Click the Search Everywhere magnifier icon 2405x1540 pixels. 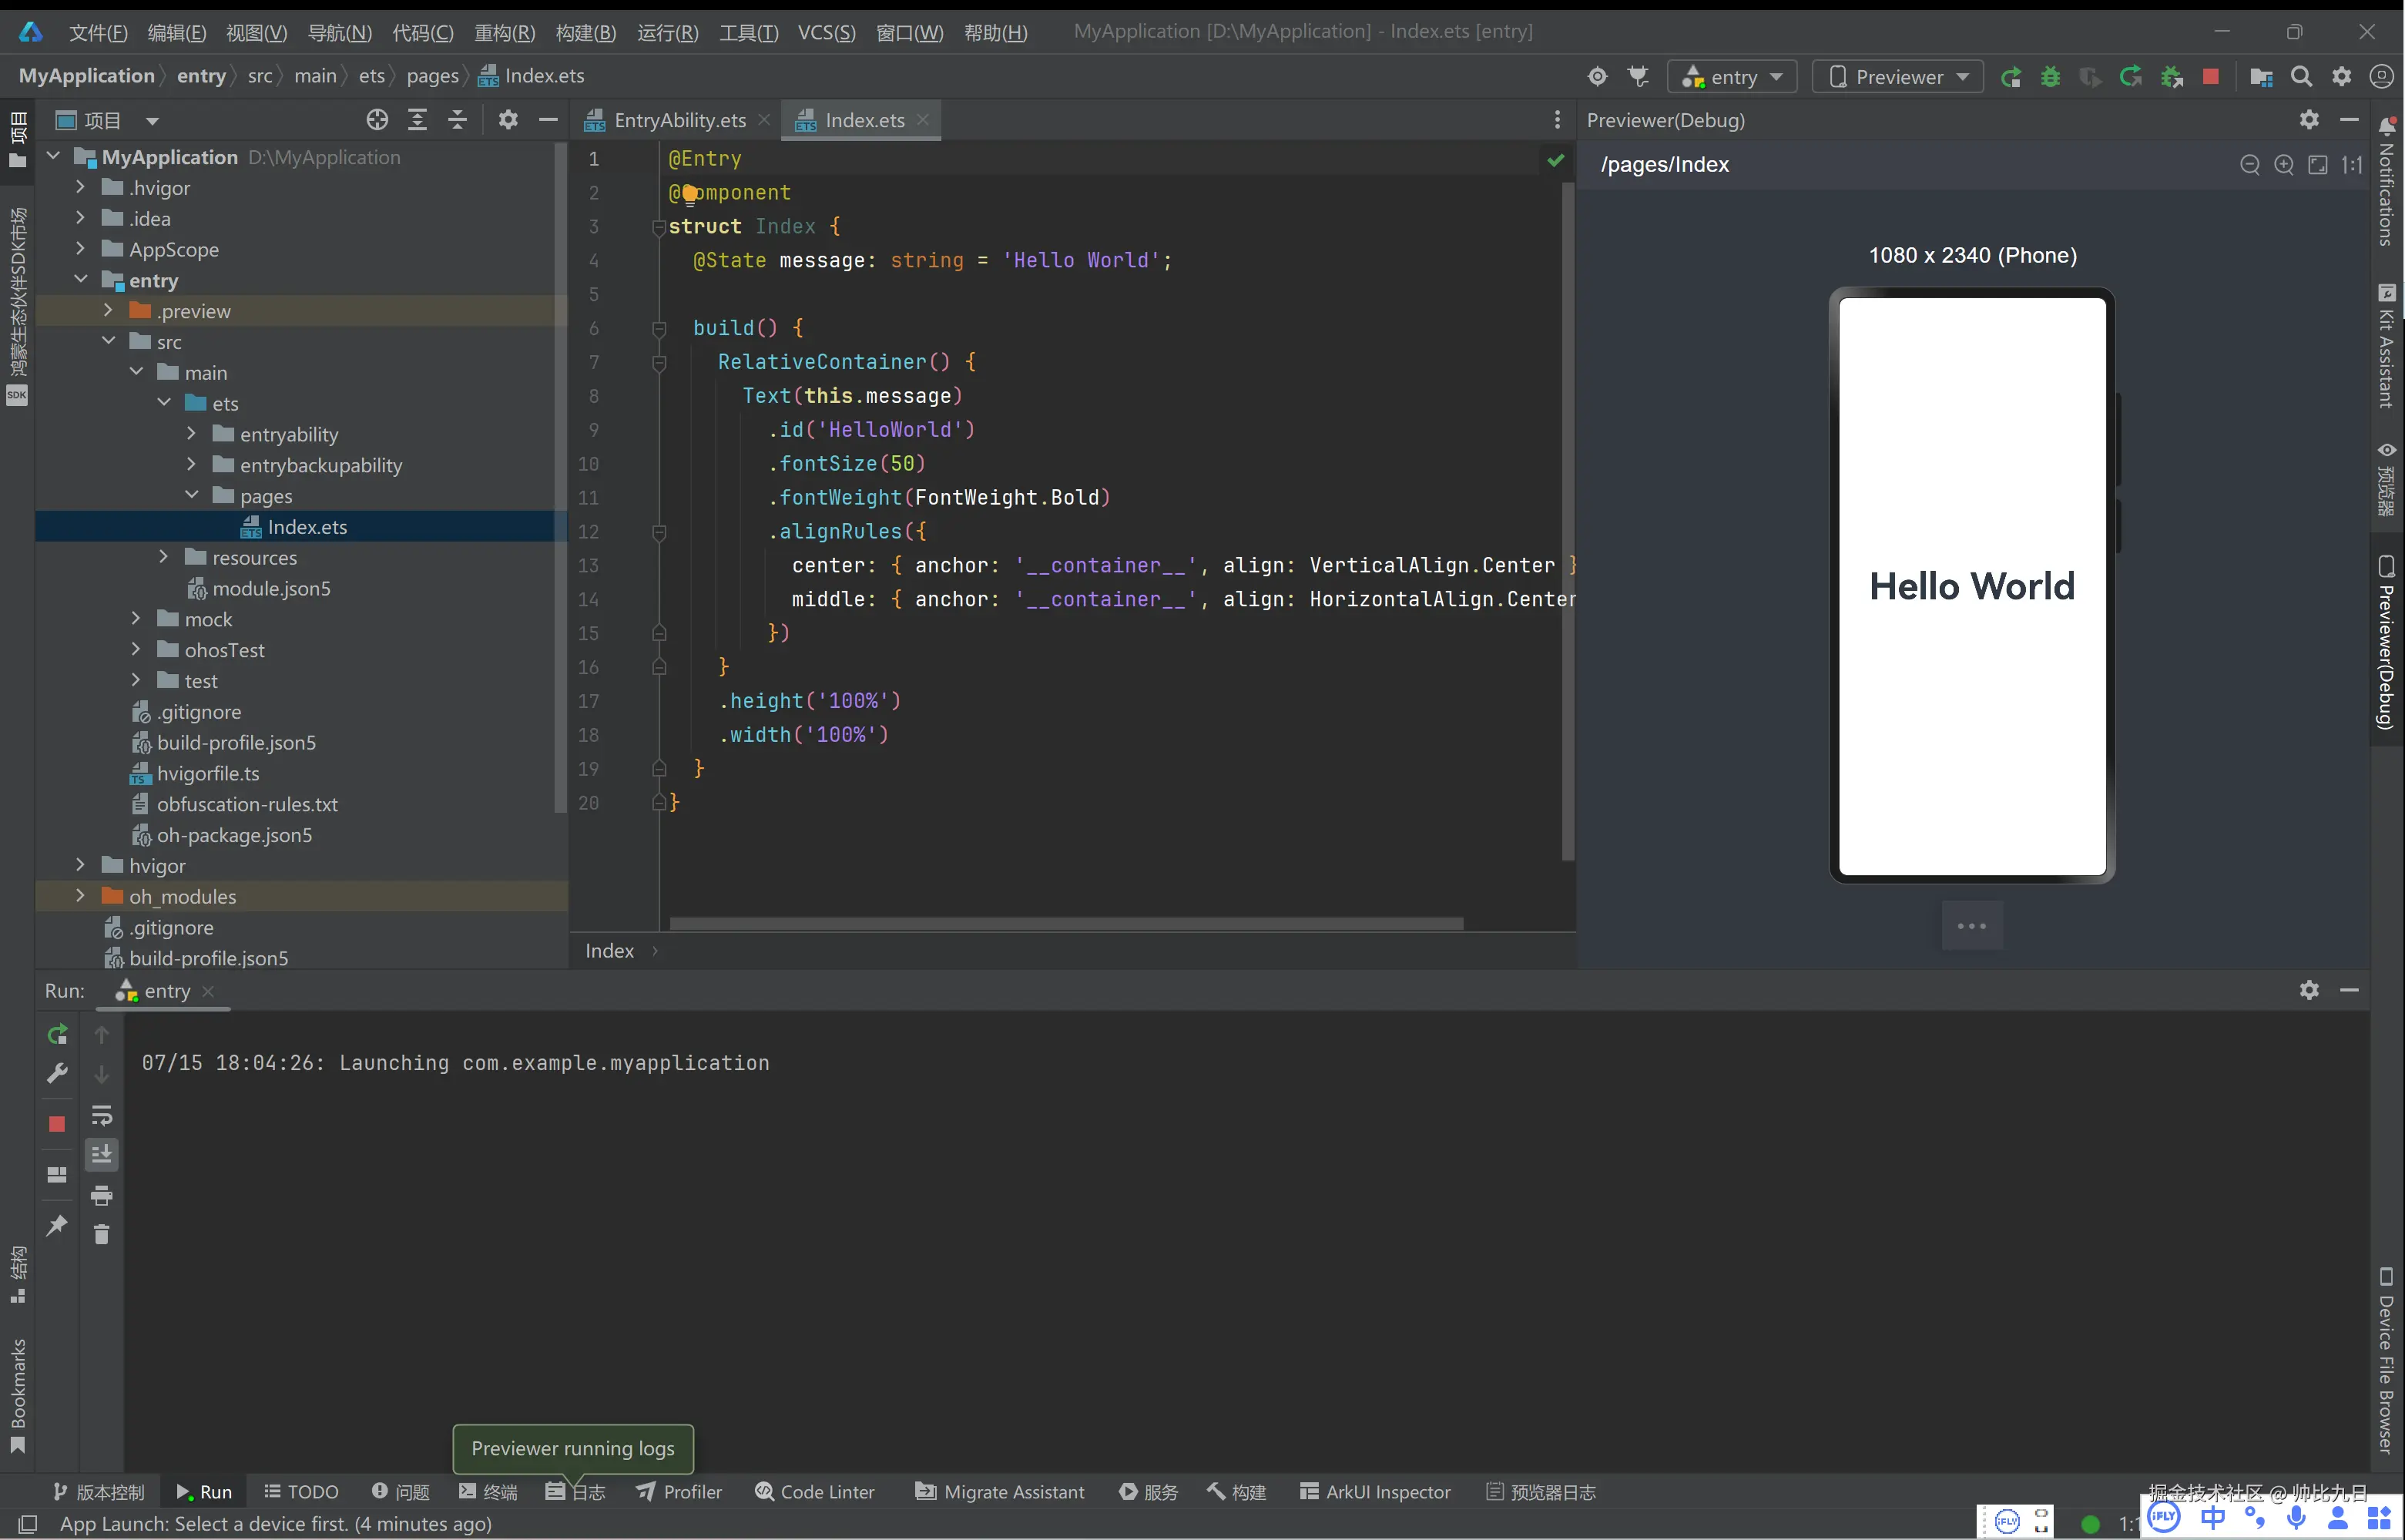point(2301,77)
